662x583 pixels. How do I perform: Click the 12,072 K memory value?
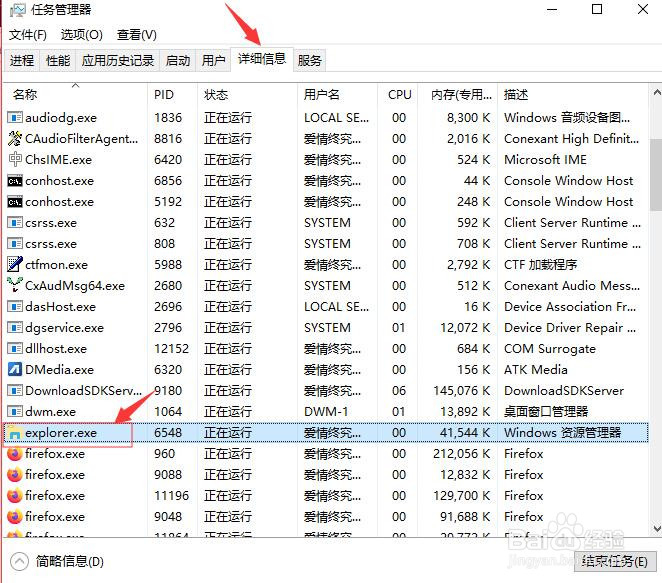point(465,328)
